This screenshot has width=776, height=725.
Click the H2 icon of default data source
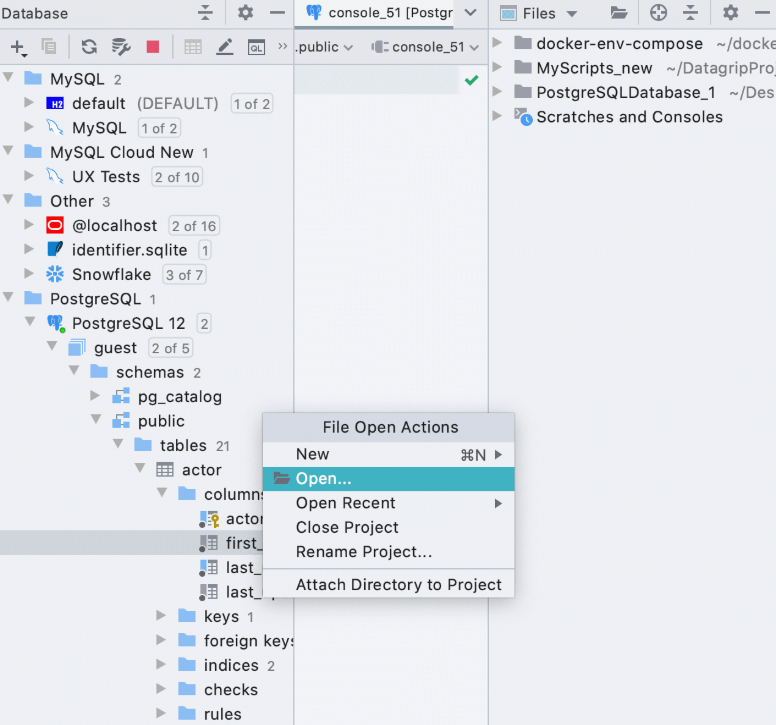[x=55, y=103]
